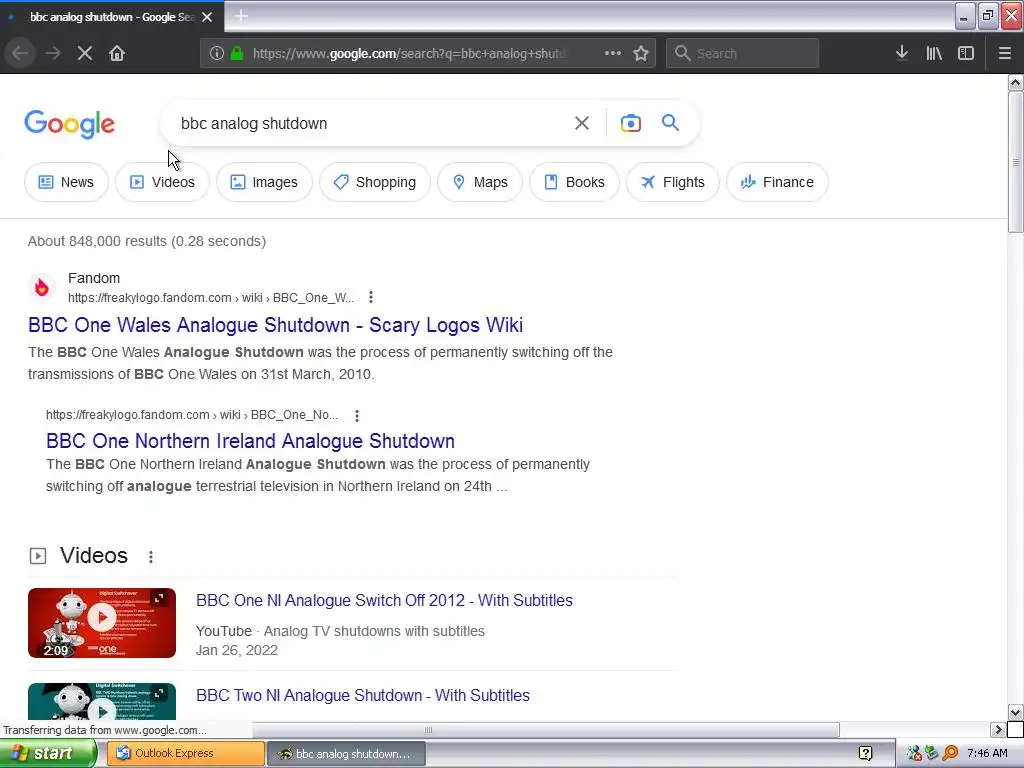This screenshot has width=1024, height=768.
Task: Click the freakylogo.fandom.com BBC_One_W URL
Action: (x=211, y=298)
